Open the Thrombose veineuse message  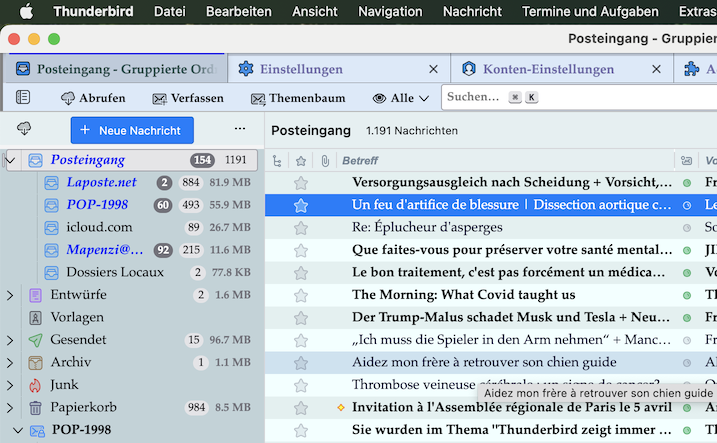tap(414, 384)
